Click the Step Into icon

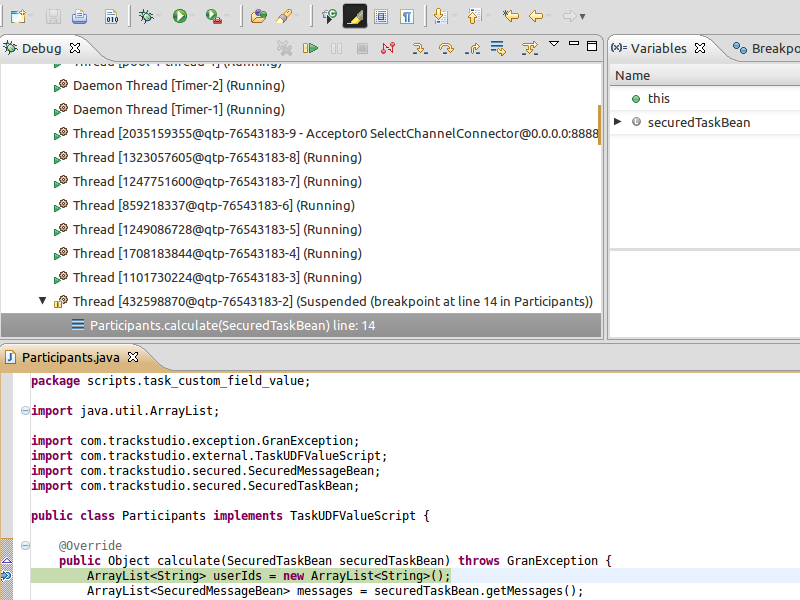(420, 48)
